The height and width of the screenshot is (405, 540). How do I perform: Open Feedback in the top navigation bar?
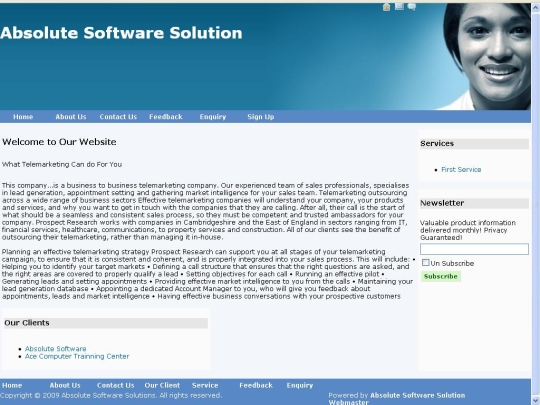pos(166,117)
